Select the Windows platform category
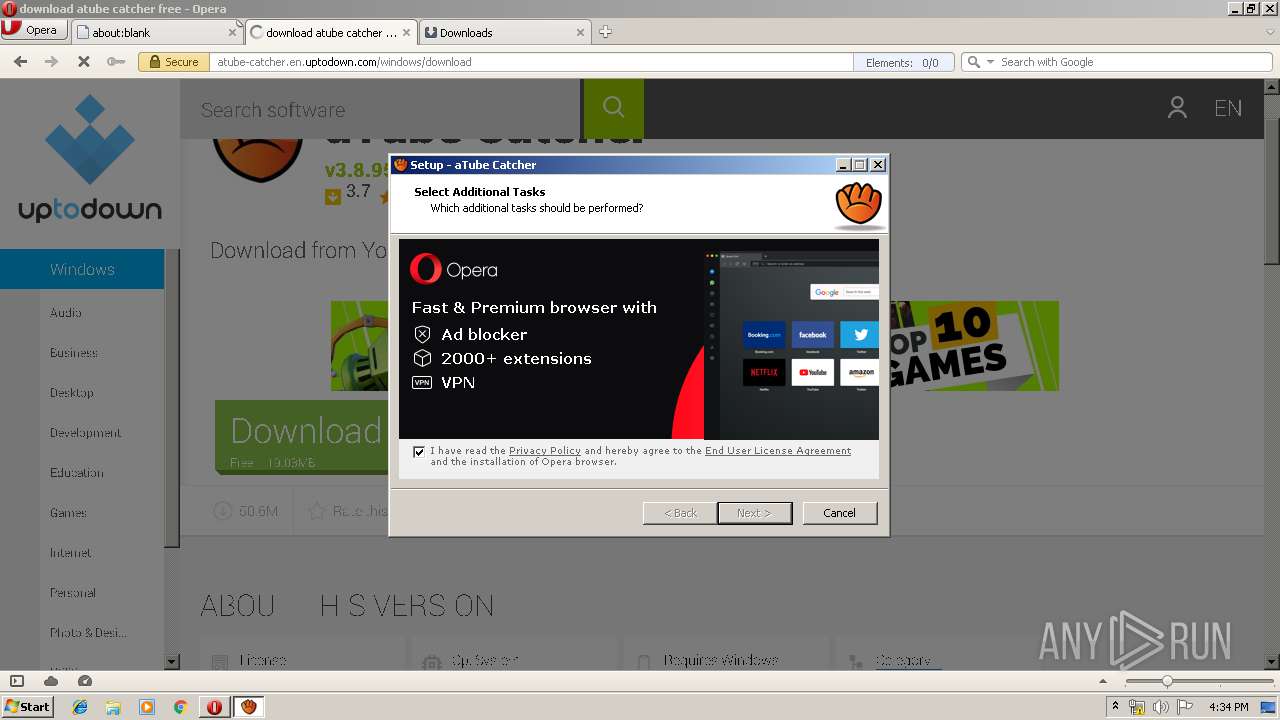 click(82, 269)
